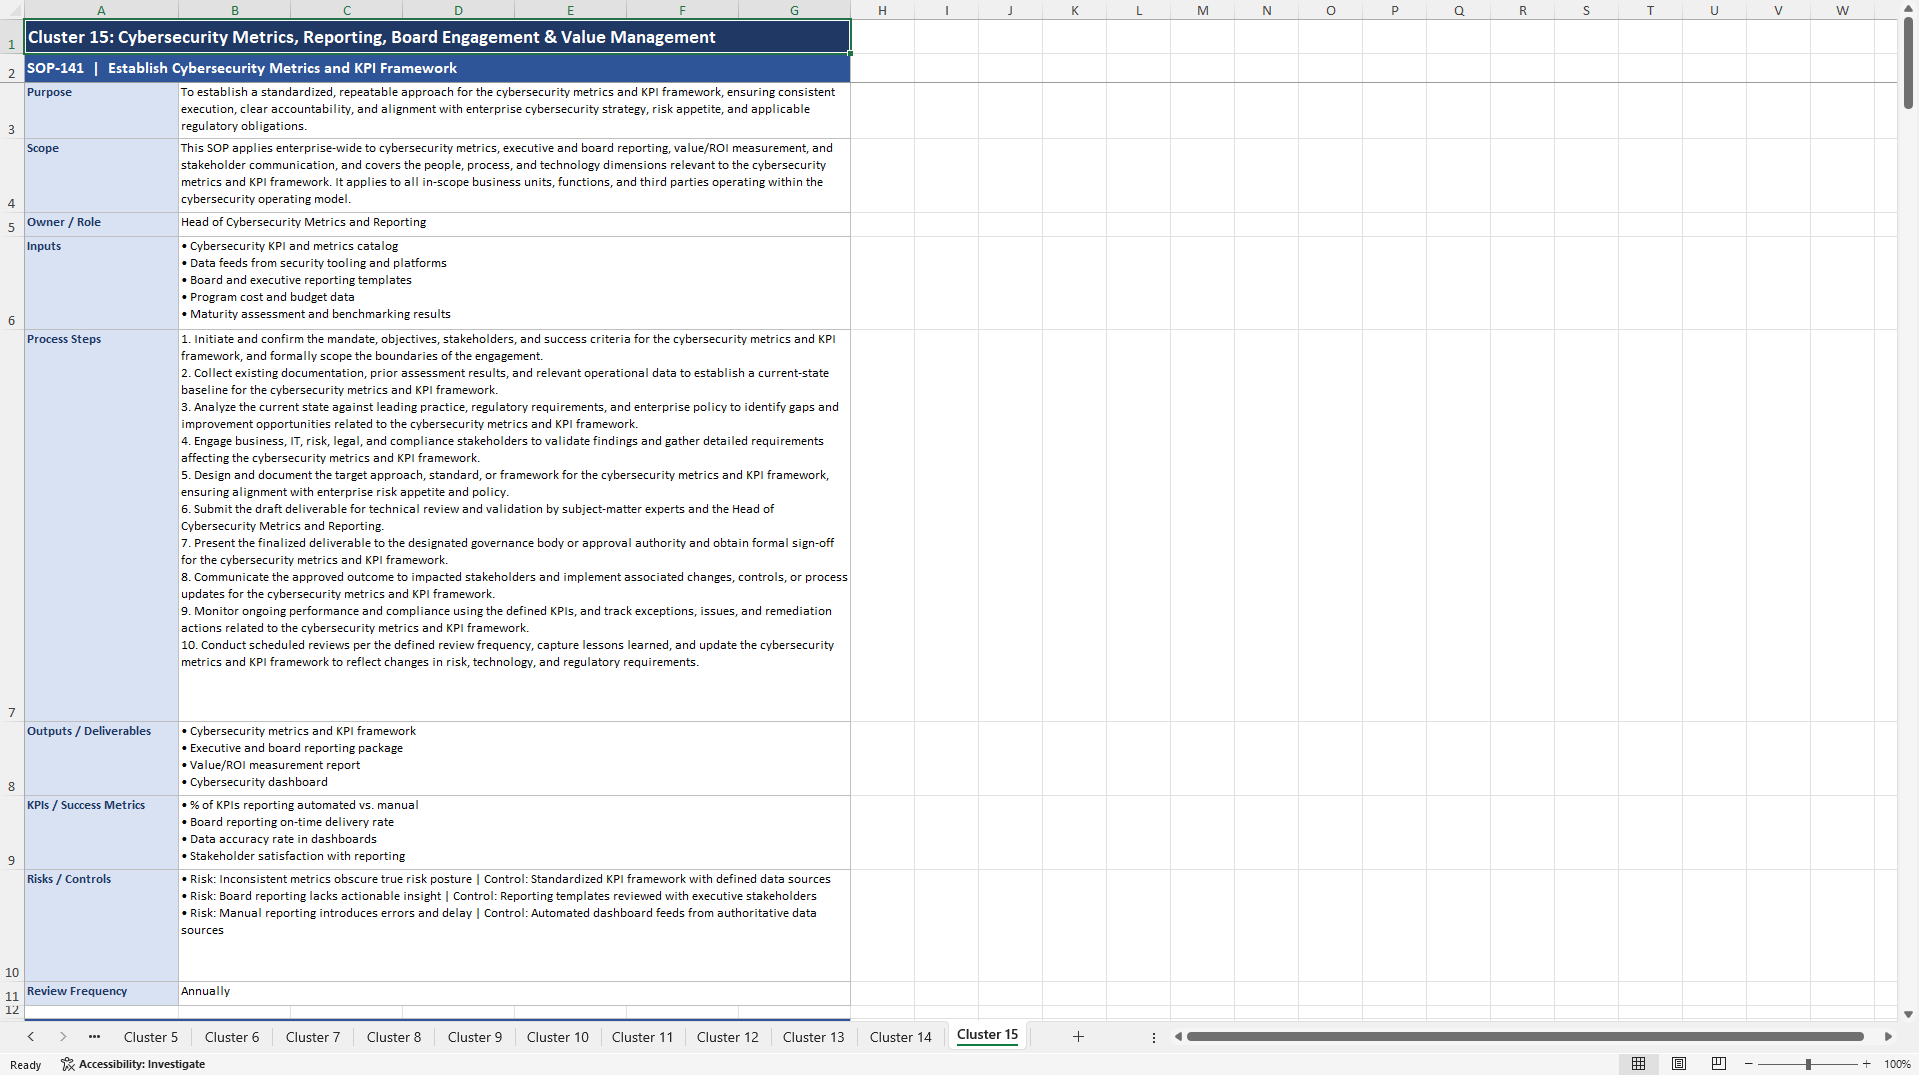Click horizontal scrollbar right arrow
Viewport: 1919px width, 1075px height.
pyautogui.click(x=1888, y=1037)
